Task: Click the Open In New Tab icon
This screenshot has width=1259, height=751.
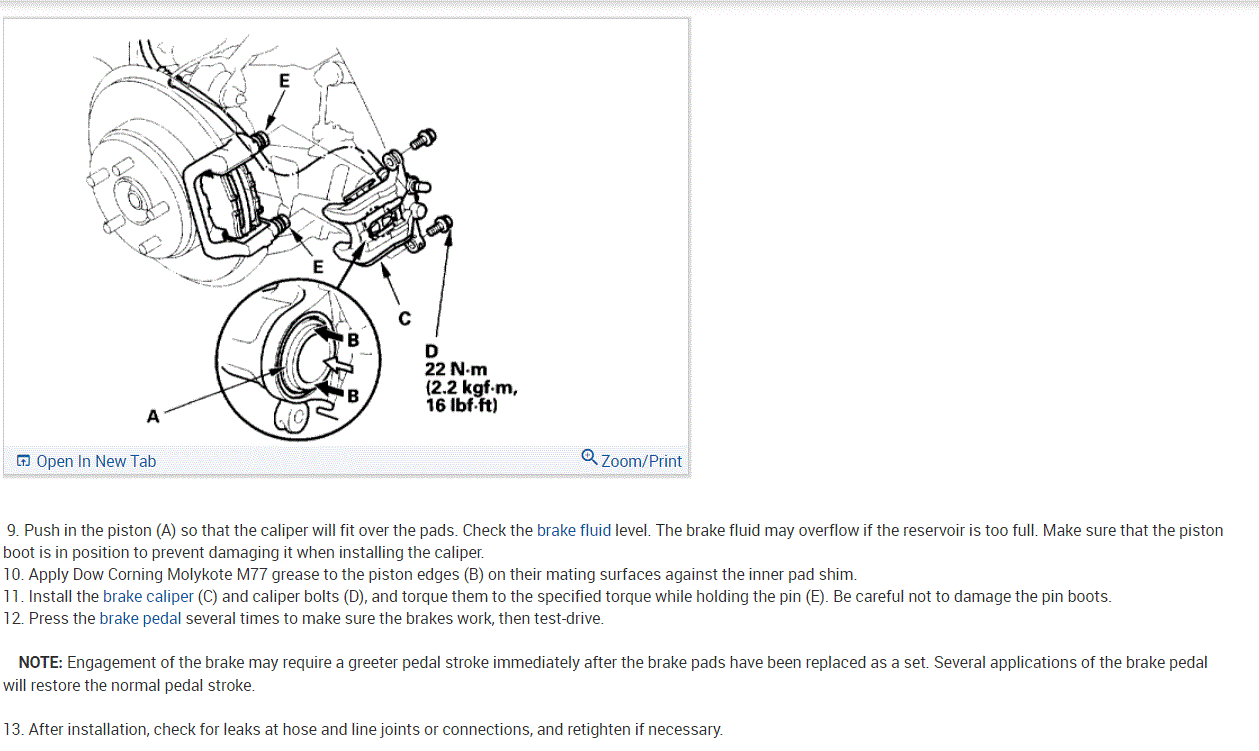Action: [23, 461]
